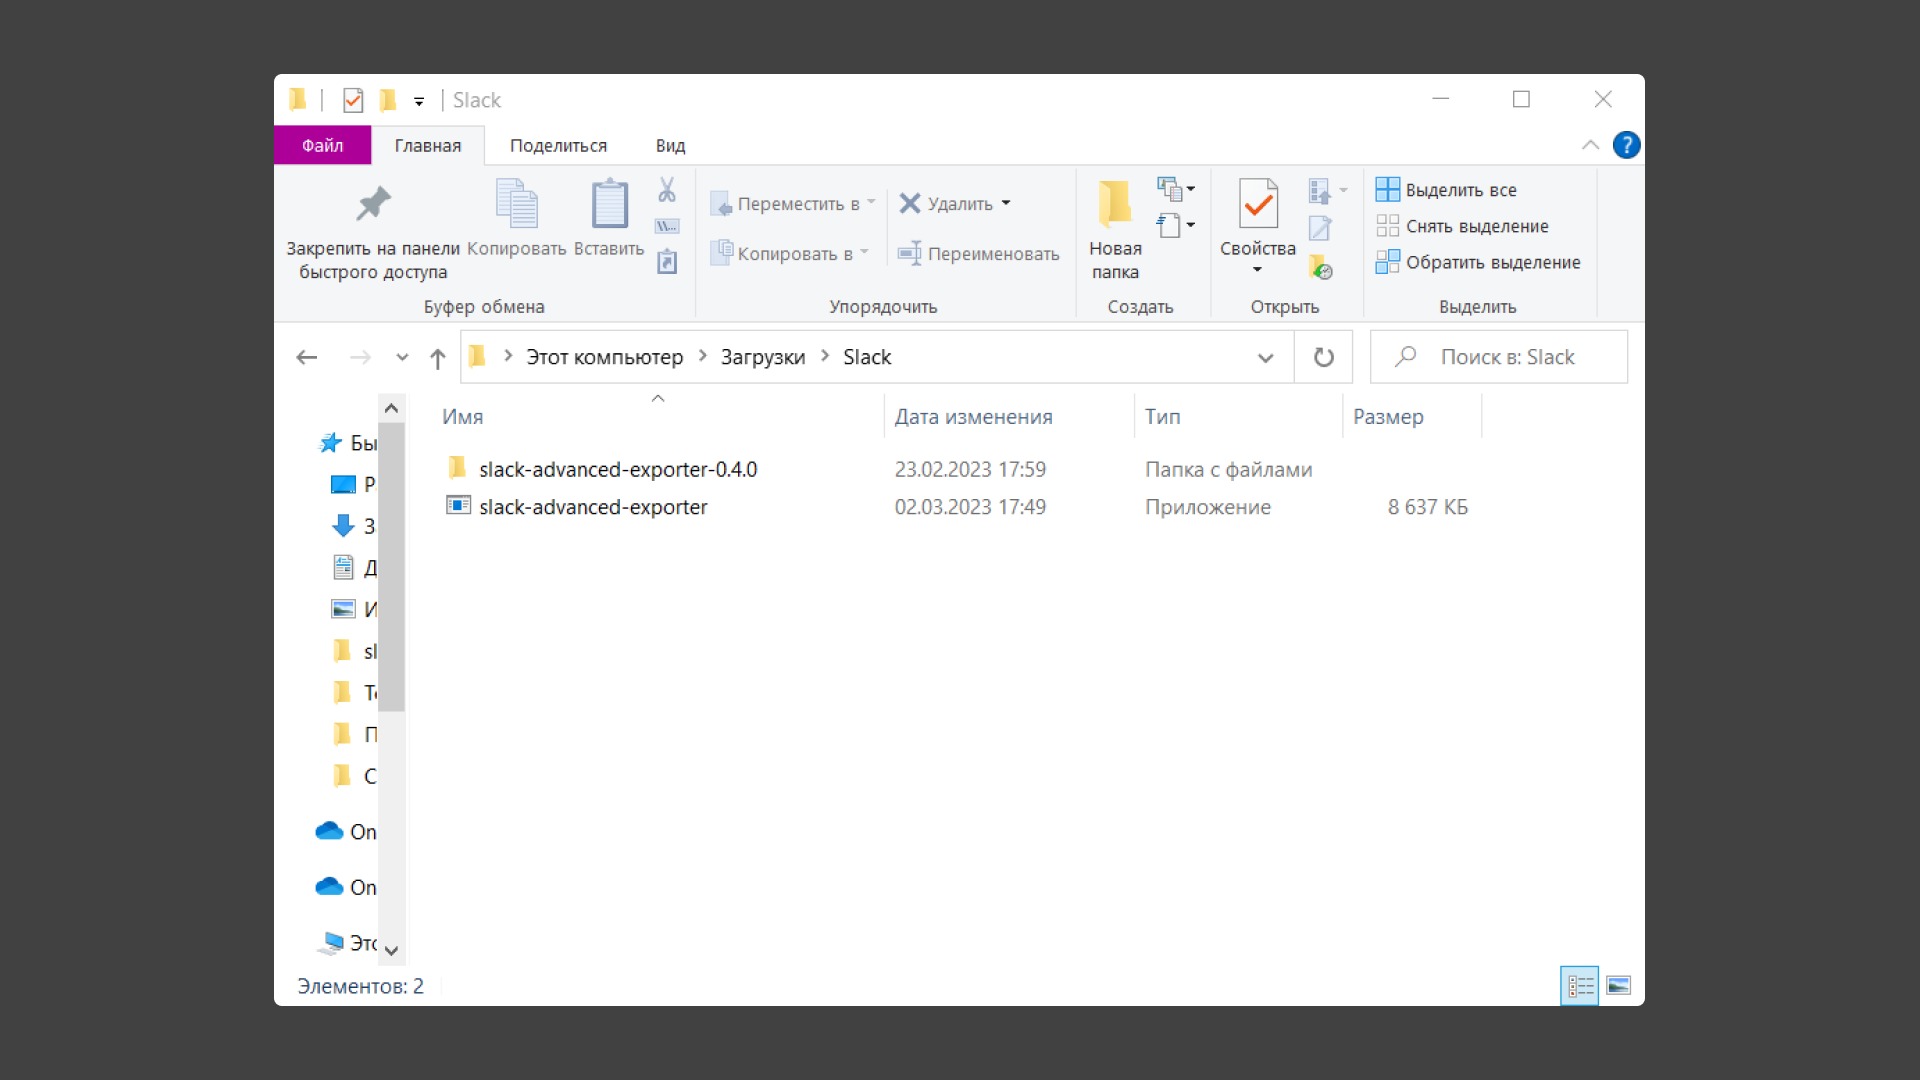1920x1080 pixels.
Task: Click the Pin to Quick Access icon
Action: [x=373, y=205]
